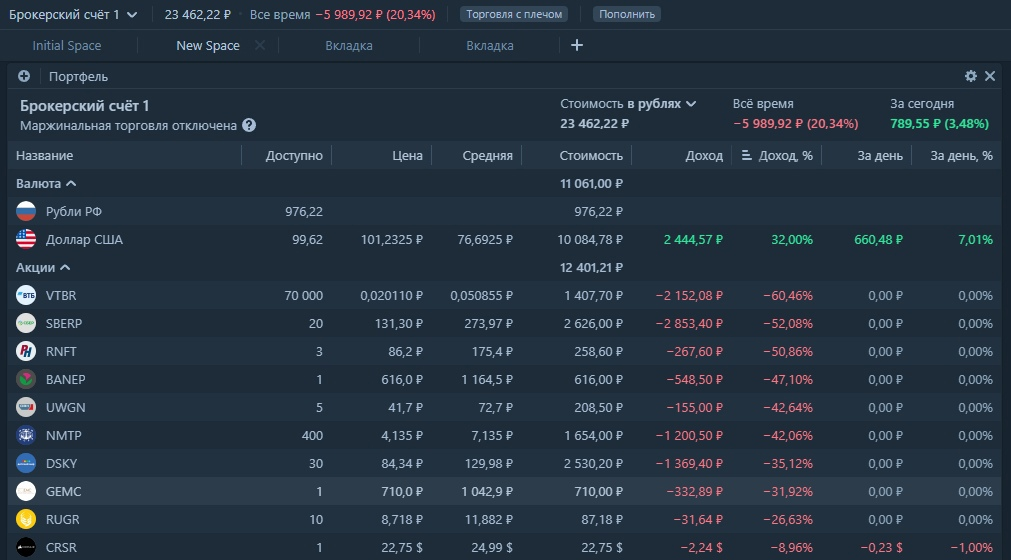
Task: Click GEMC loss percent −31,92%
Action: (788, 492)
